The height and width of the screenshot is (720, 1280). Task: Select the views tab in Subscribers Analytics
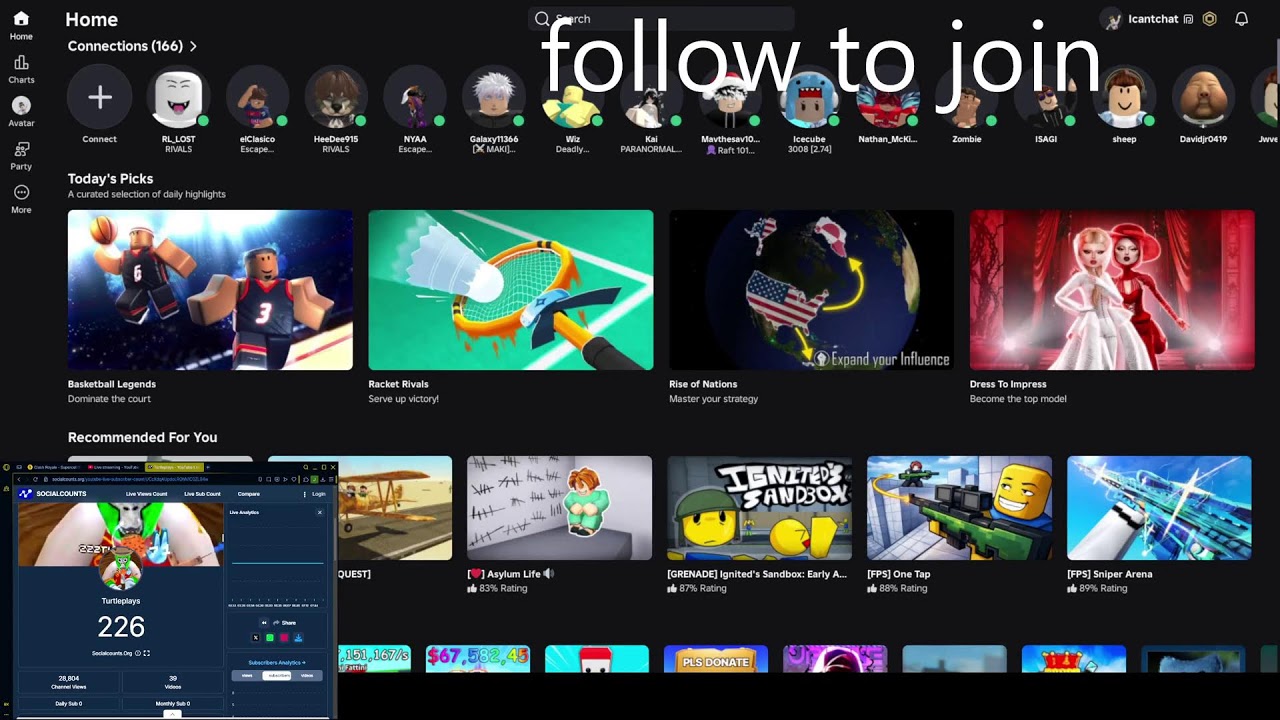point(247,675)
